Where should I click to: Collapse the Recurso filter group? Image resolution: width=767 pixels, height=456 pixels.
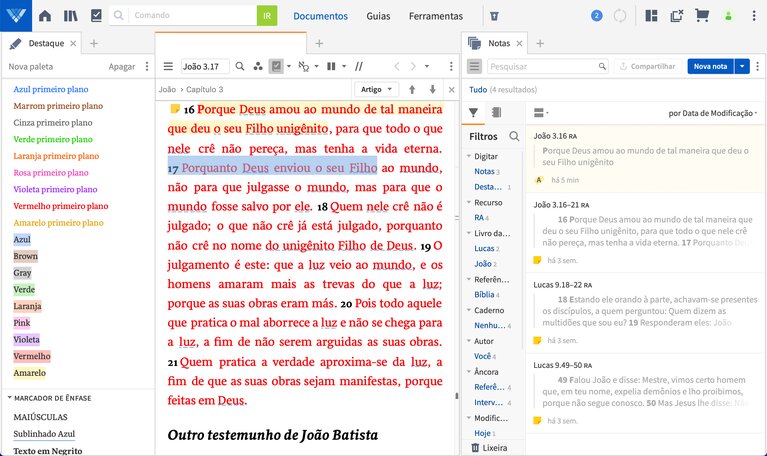click(469, 202)
